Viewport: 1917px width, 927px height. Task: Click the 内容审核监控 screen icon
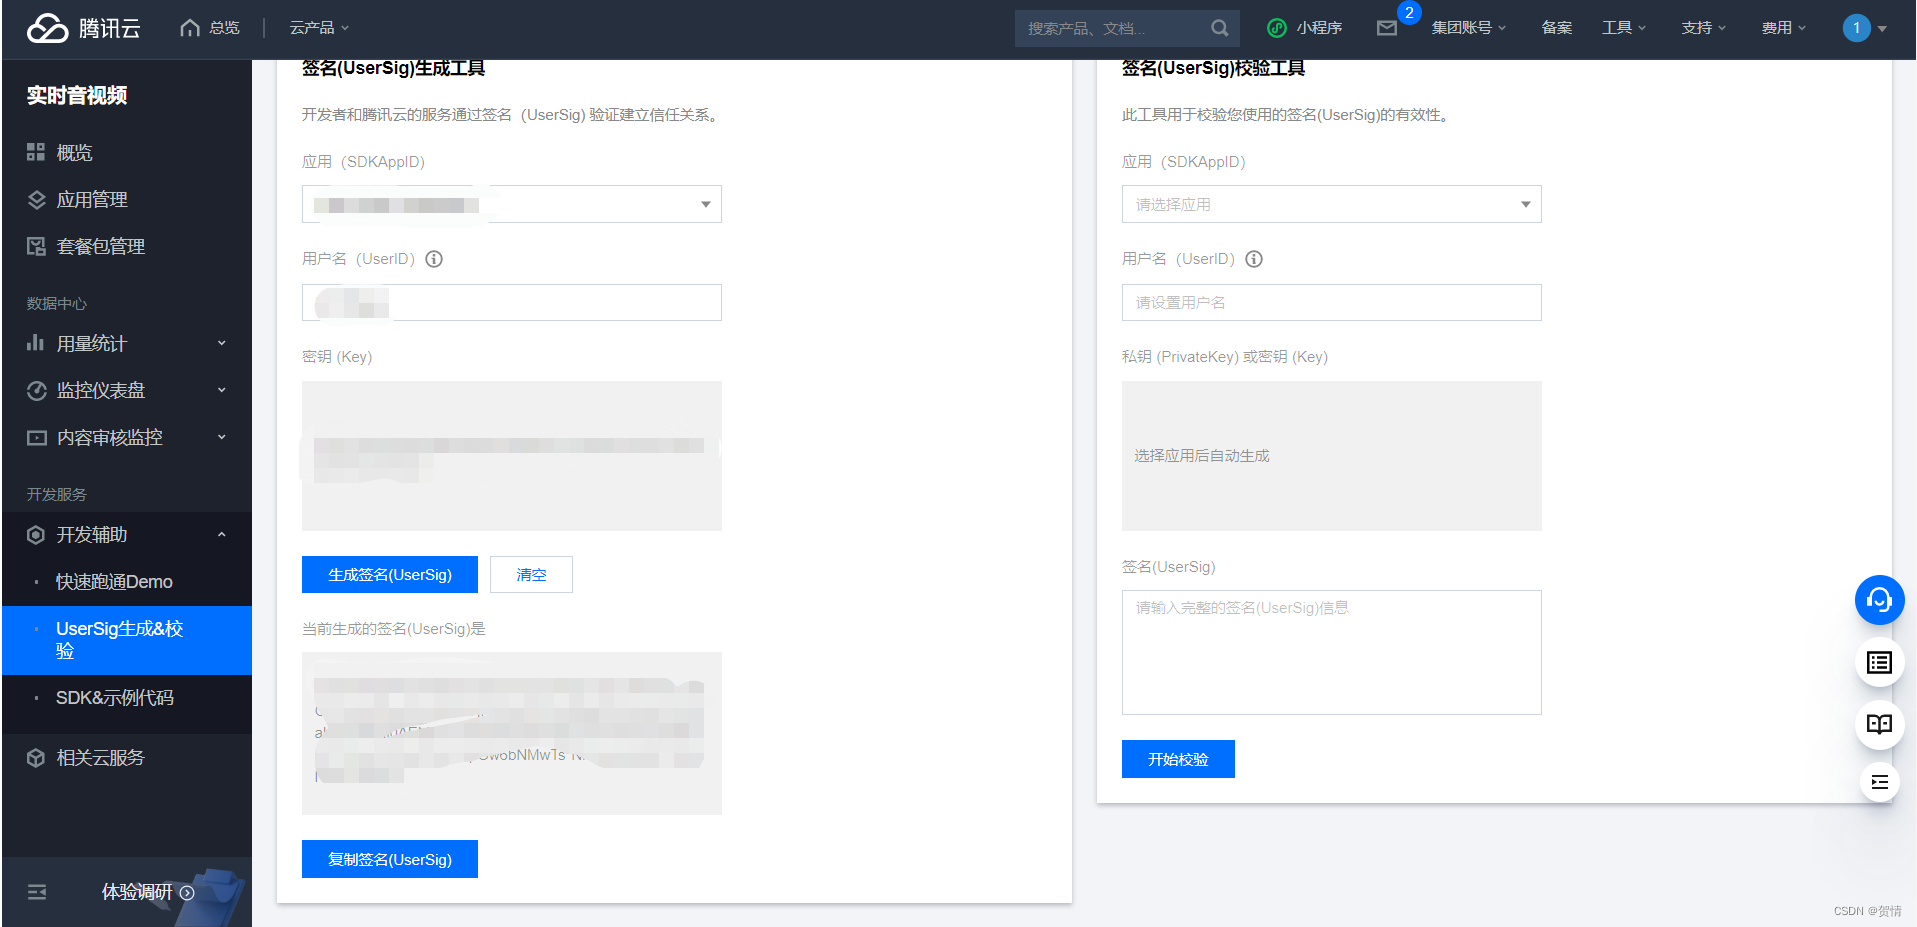pyautogui.click(x=36, y=437)
